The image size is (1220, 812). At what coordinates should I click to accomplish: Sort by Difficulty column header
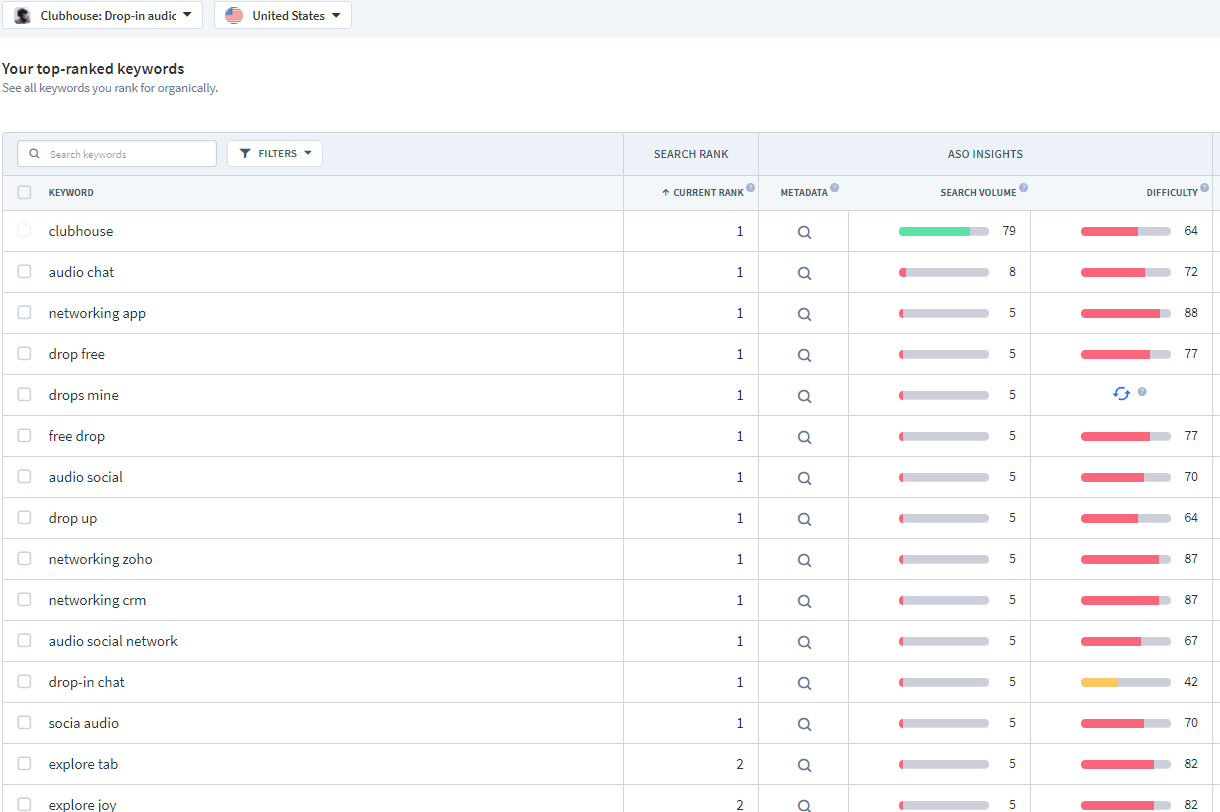click(x=1172, y=193)
